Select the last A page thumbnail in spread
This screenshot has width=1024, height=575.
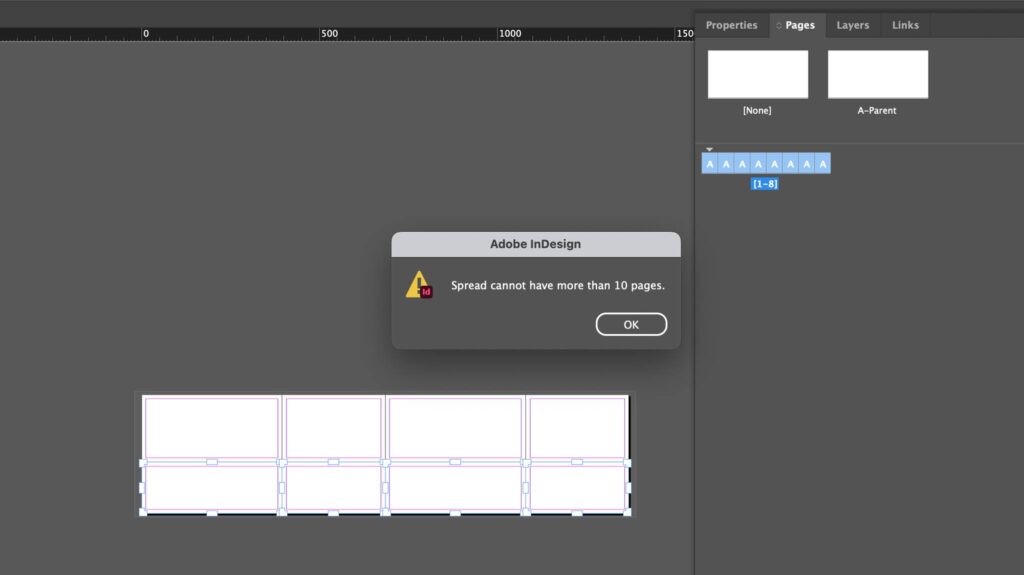click(x=823, y=163)
